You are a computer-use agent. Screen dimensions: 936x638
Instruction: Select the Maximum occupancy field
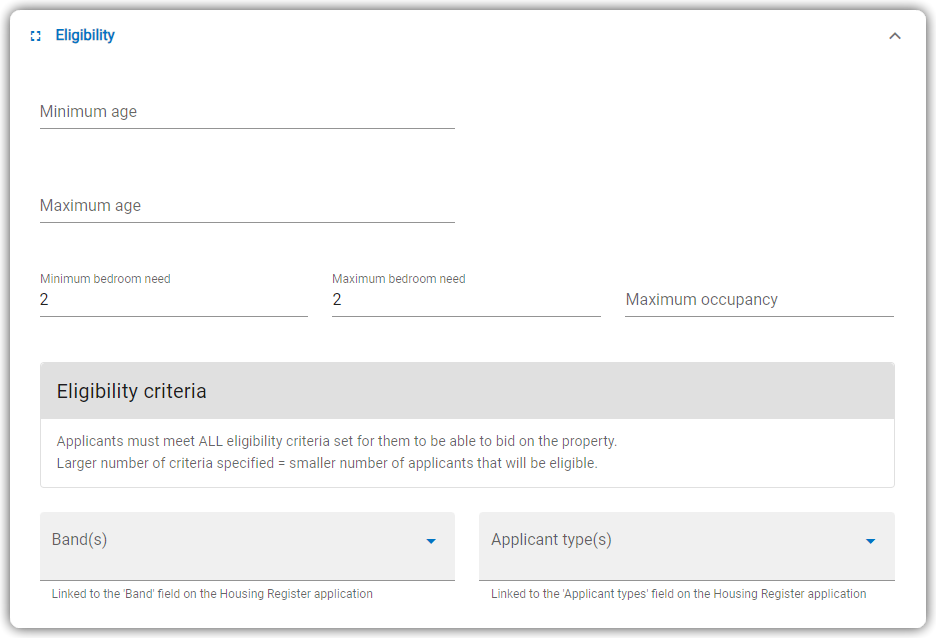point(759,299)
